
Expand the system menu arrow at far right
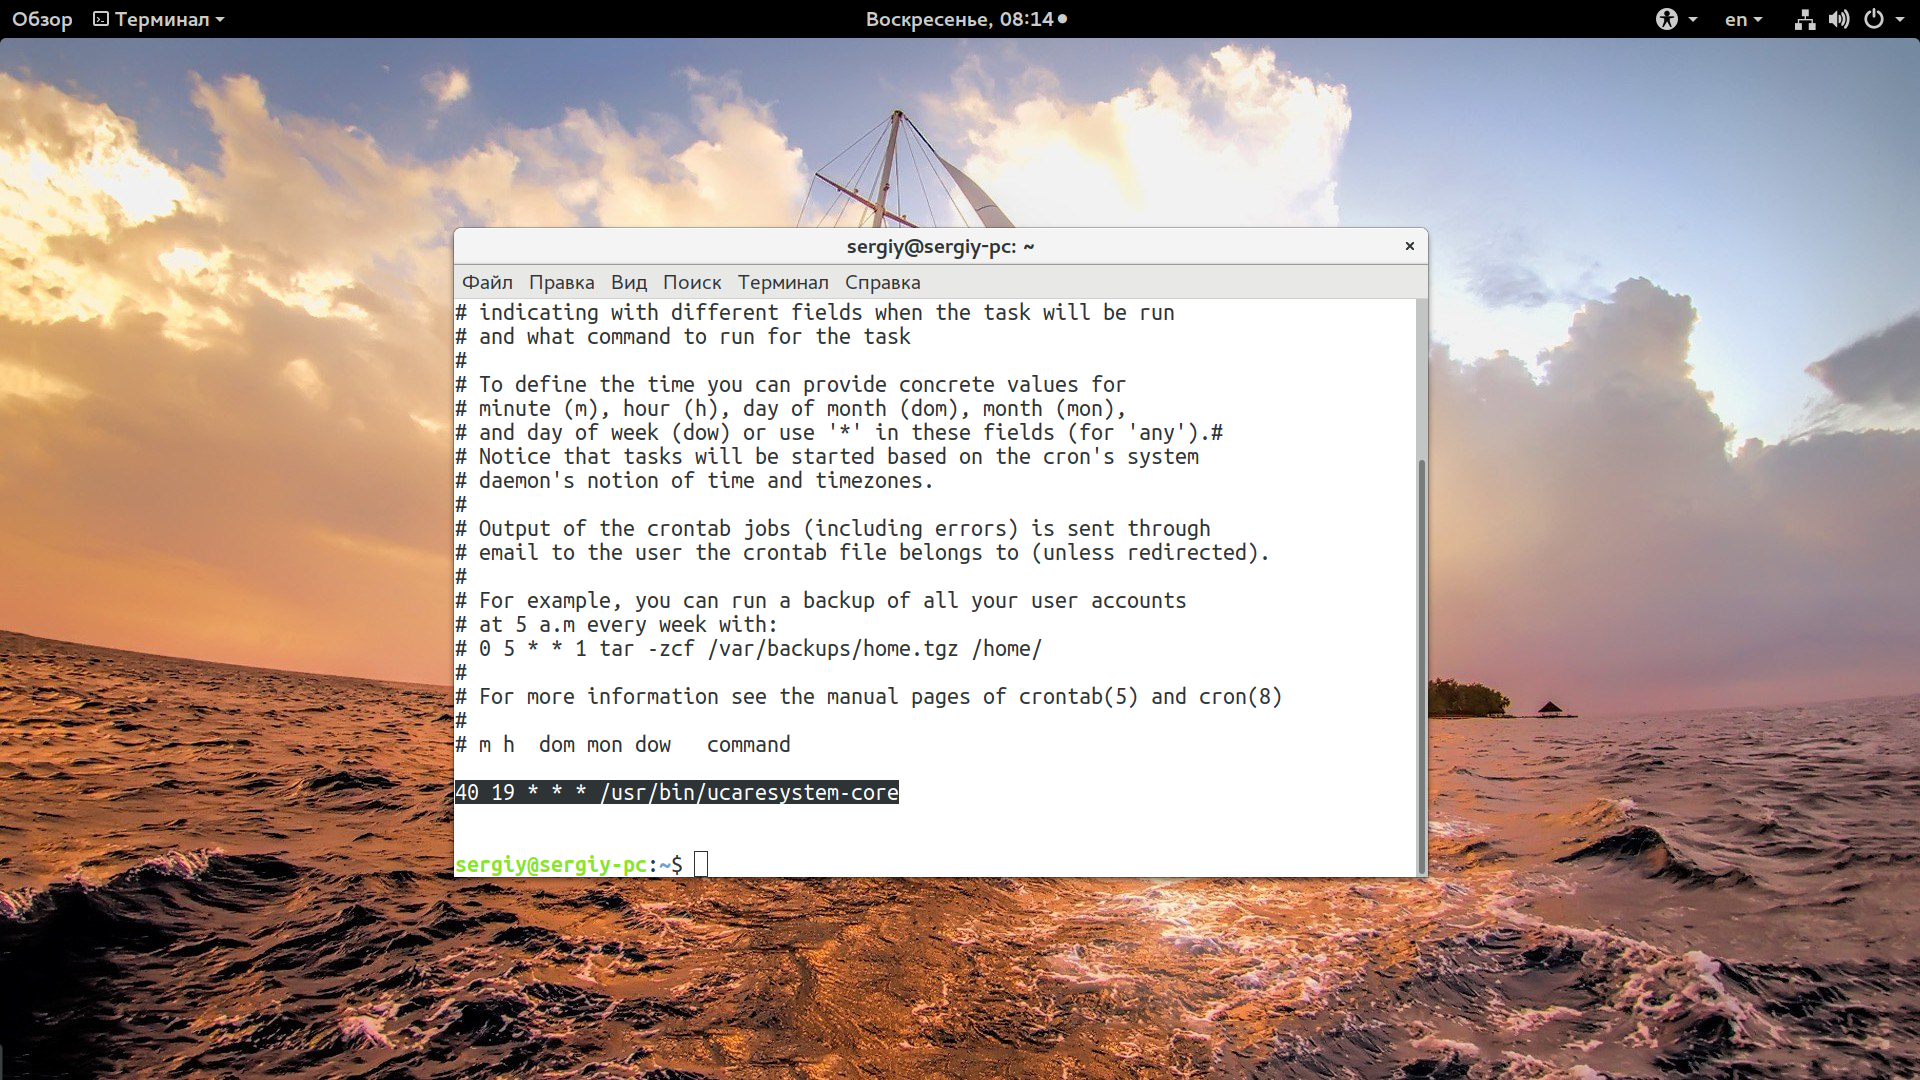pyautogui.click(x=1900, y=19)
